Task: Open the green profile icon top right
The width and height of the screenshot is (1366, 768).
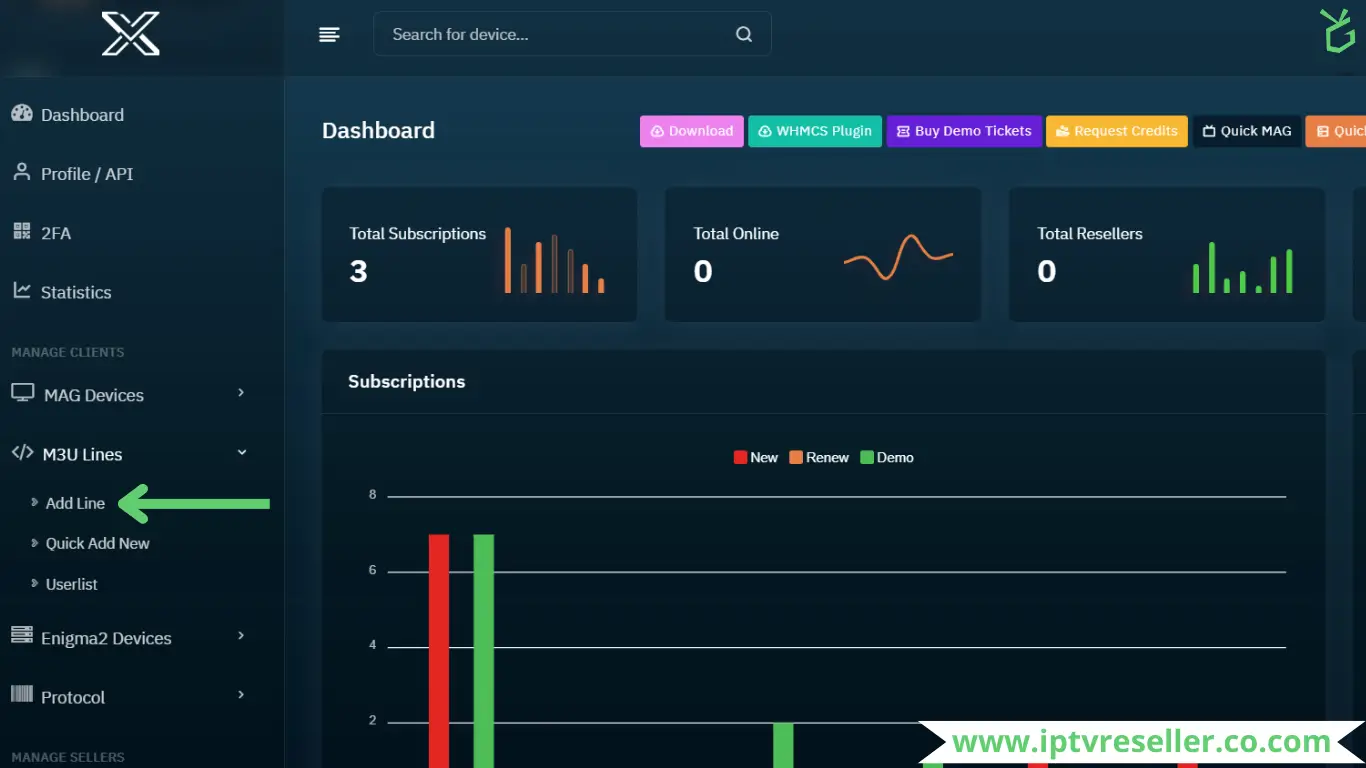Action: [1337, 32]
